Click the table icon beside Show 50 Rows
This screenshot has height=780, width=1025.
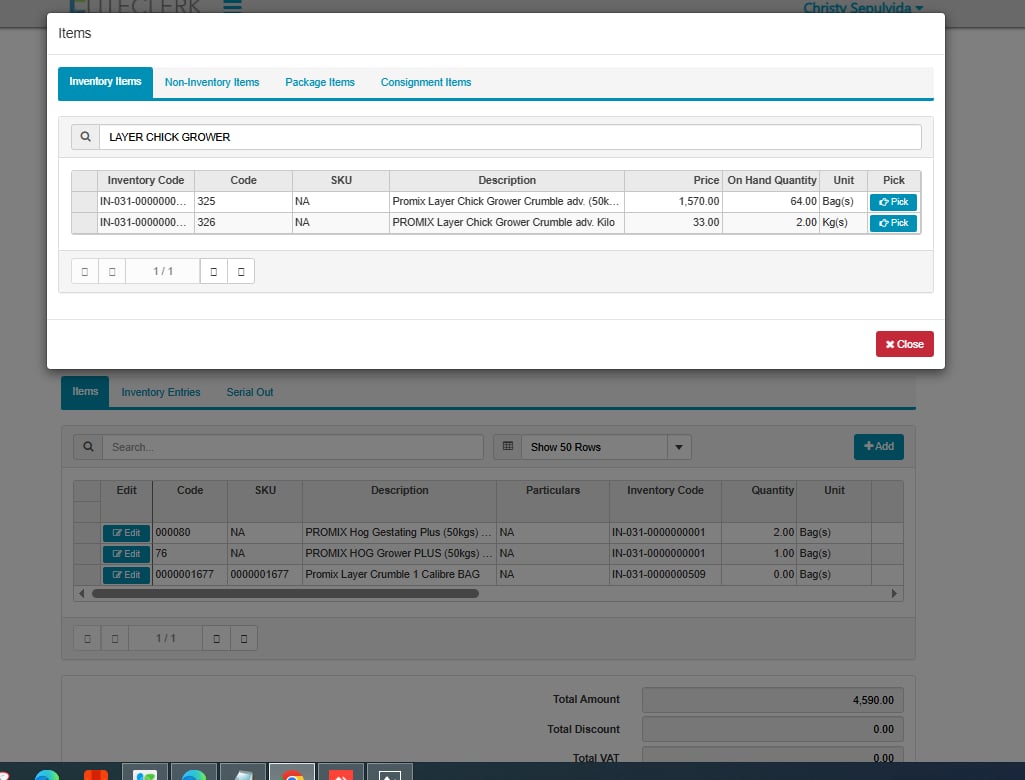coord(507,447)
